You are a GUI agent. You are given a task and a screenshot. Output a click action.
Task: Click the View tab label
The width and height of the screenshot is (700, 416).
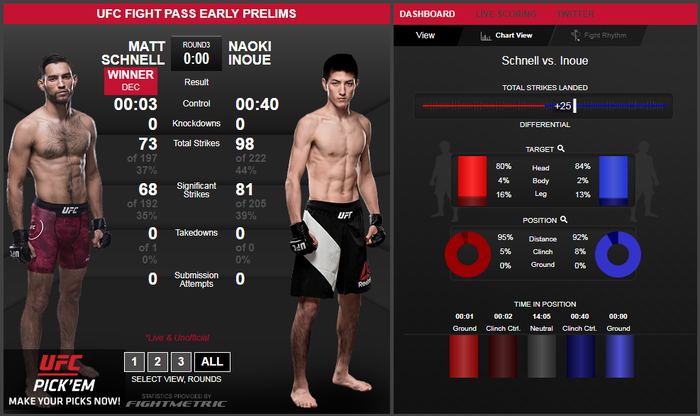pos(425,35)
